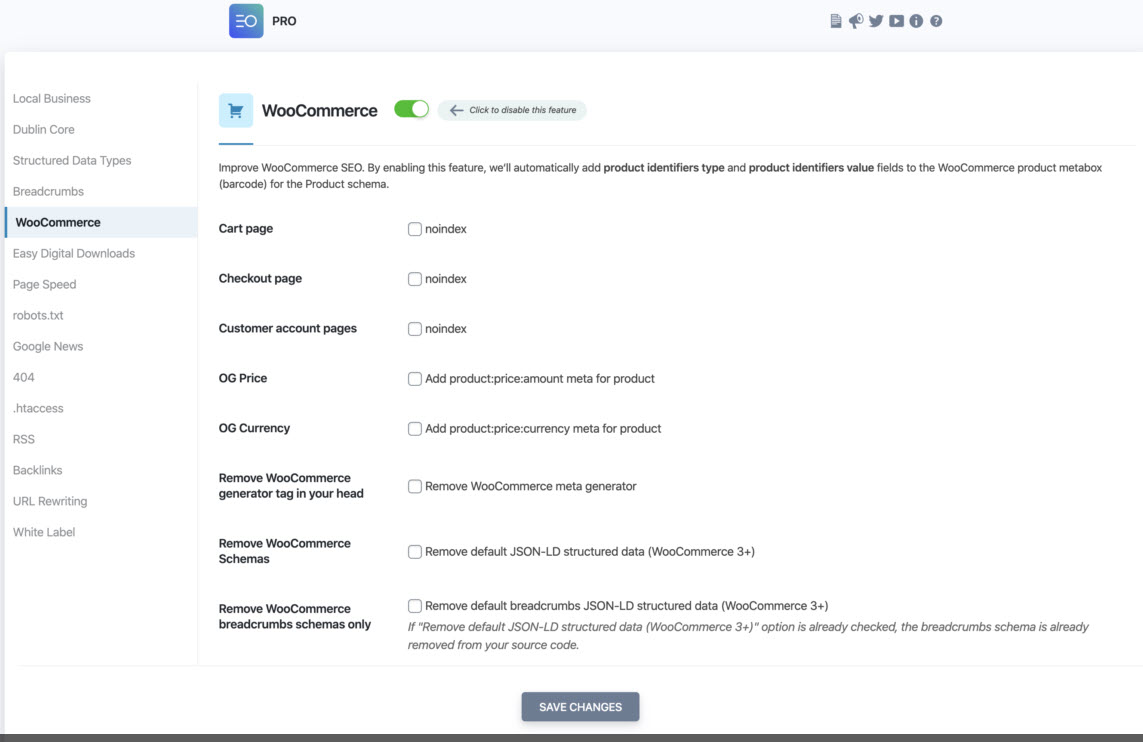Toggle the WooCommerce feature switch off

pyautogui.click(x=411, y=109)
